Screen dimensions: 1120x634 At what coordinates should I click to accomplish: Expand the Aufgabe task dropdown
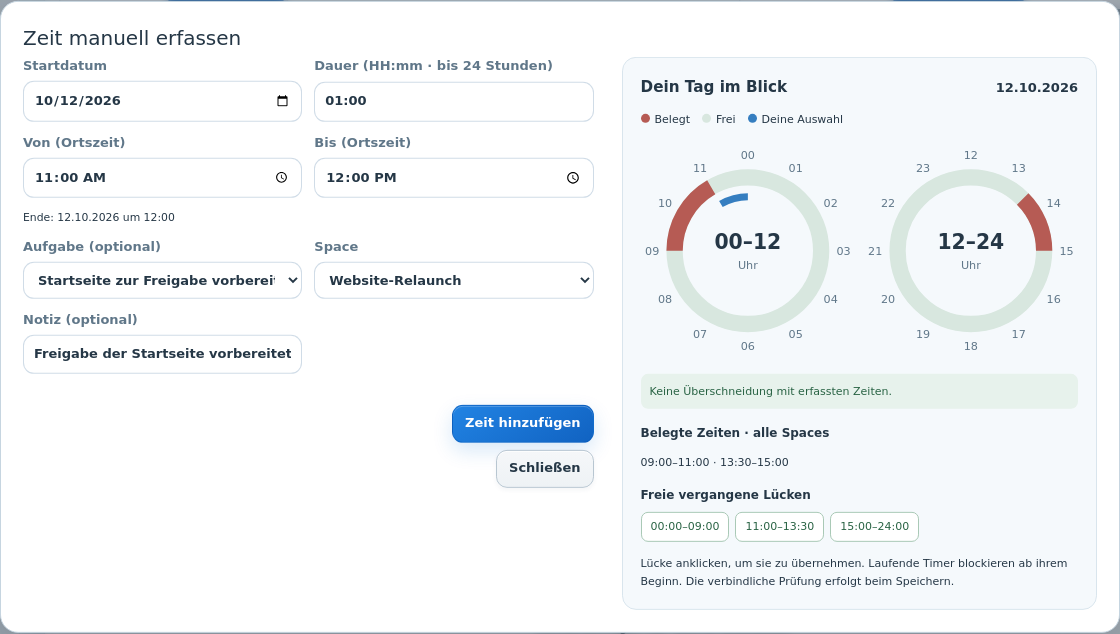click(x=162, y=281)
